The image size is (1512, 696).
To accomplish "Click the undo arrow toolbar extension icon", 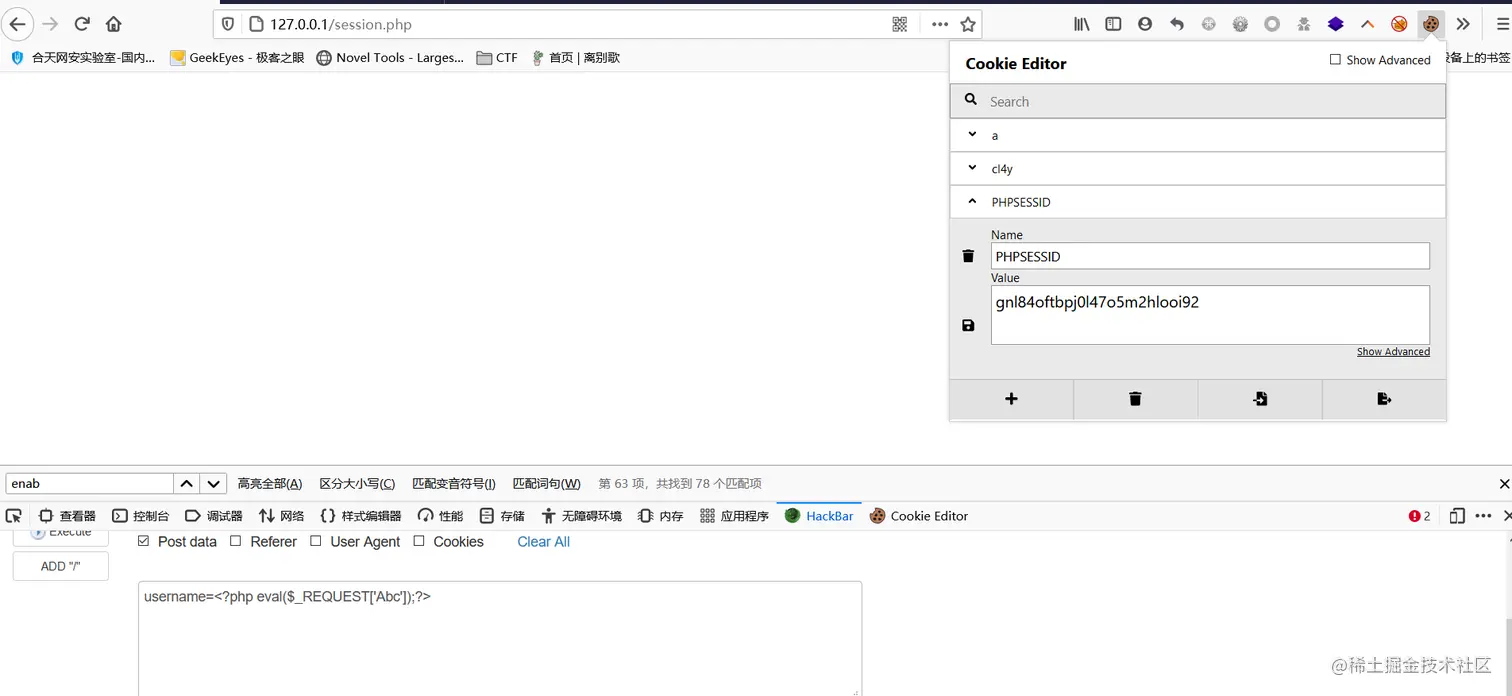I will [1177, 24].
